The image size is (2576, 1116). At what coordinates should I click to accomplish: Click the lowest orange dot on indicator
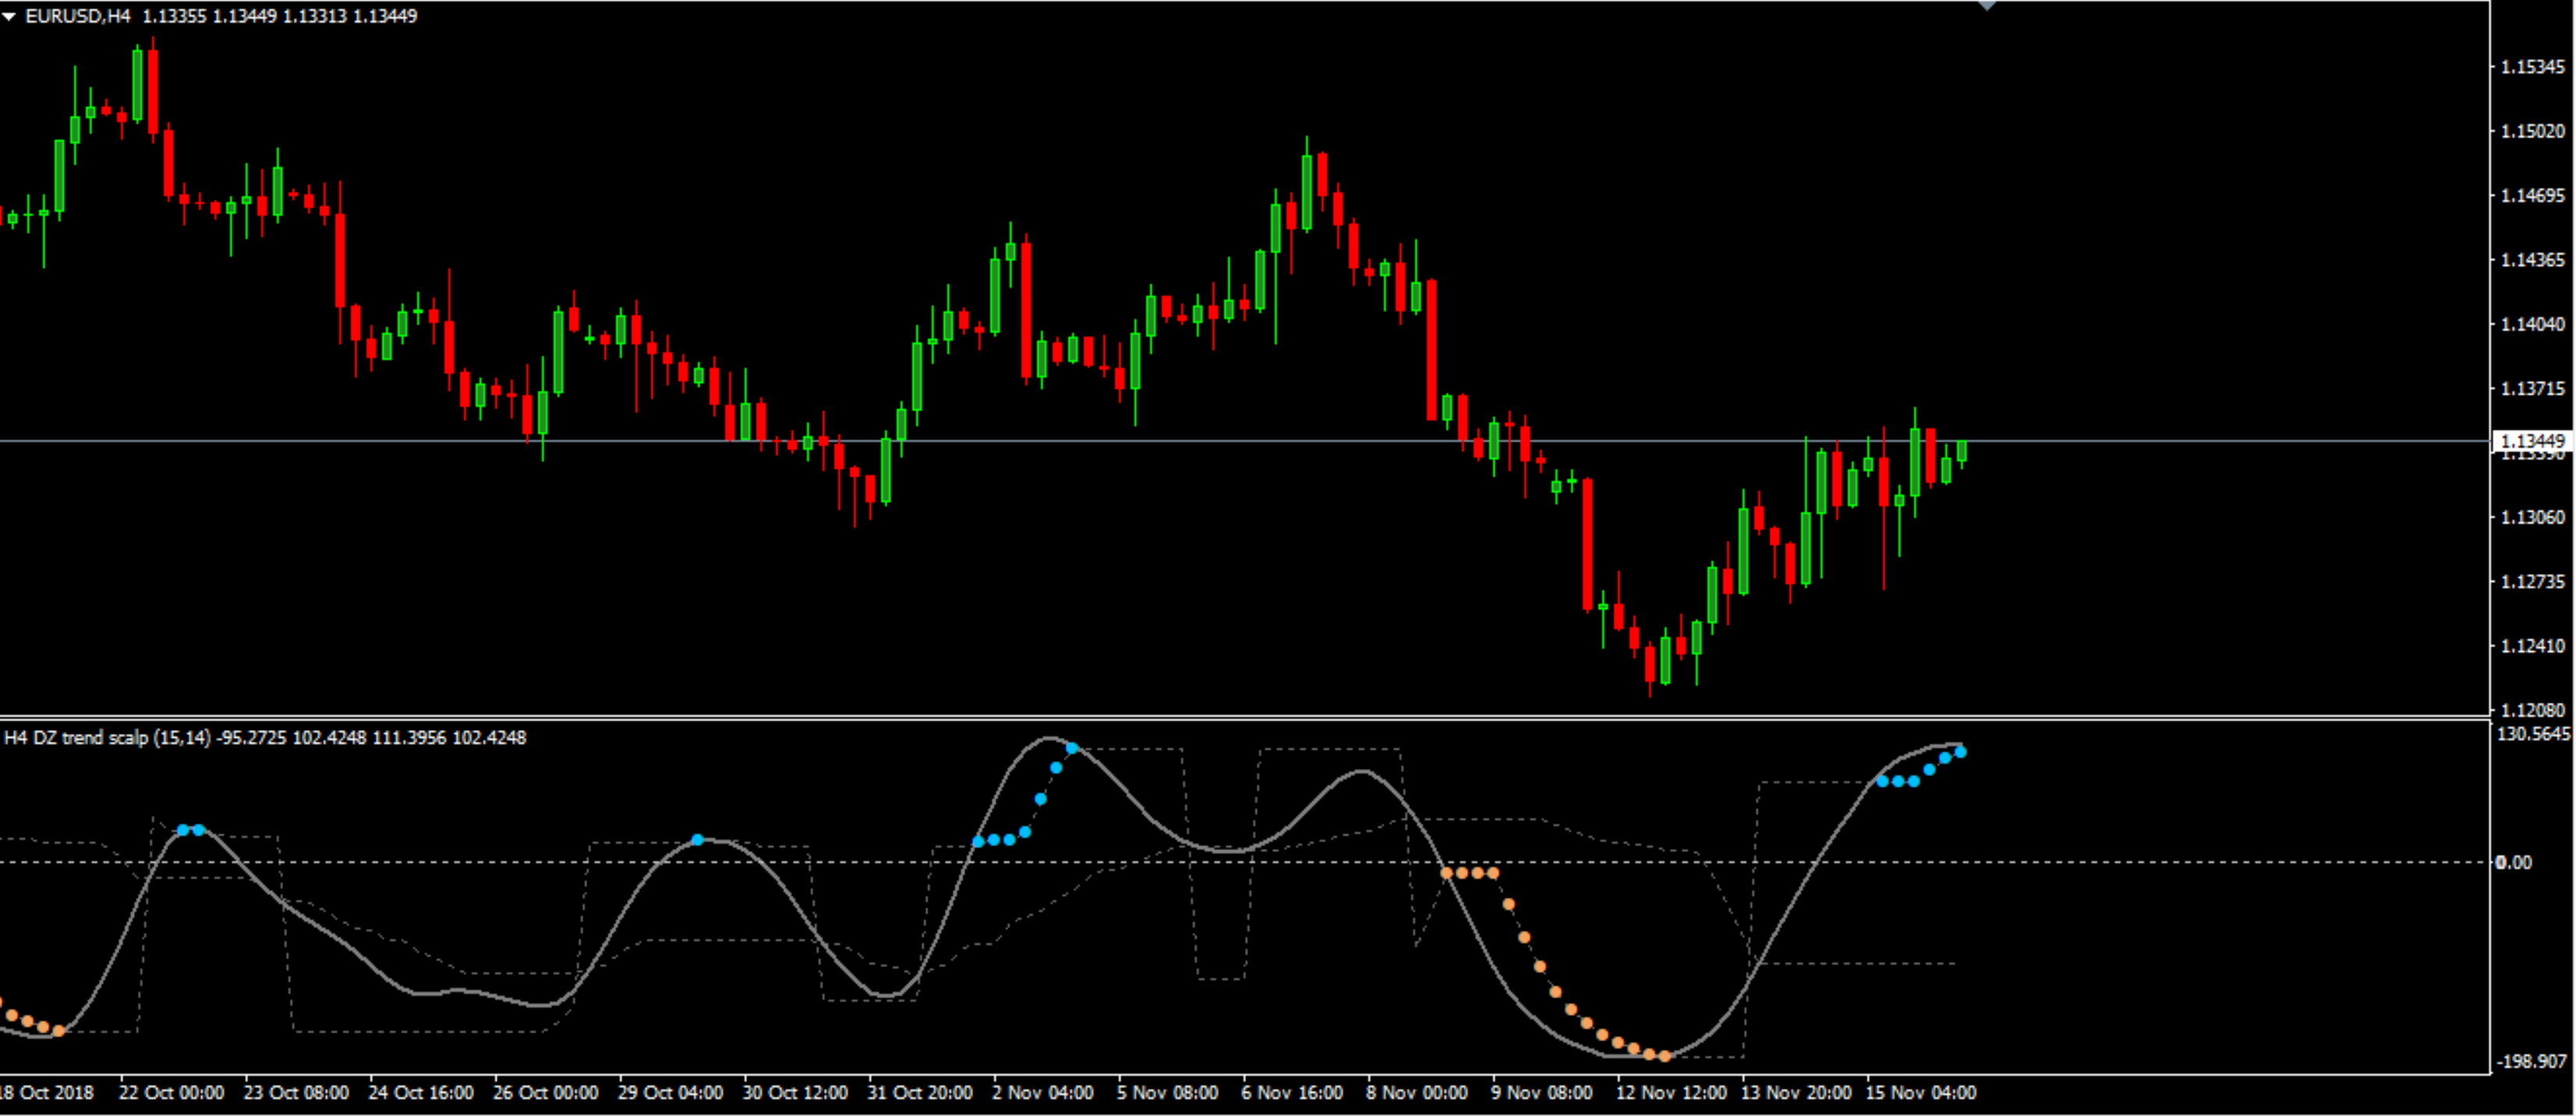click(x=1664, y=1056)
